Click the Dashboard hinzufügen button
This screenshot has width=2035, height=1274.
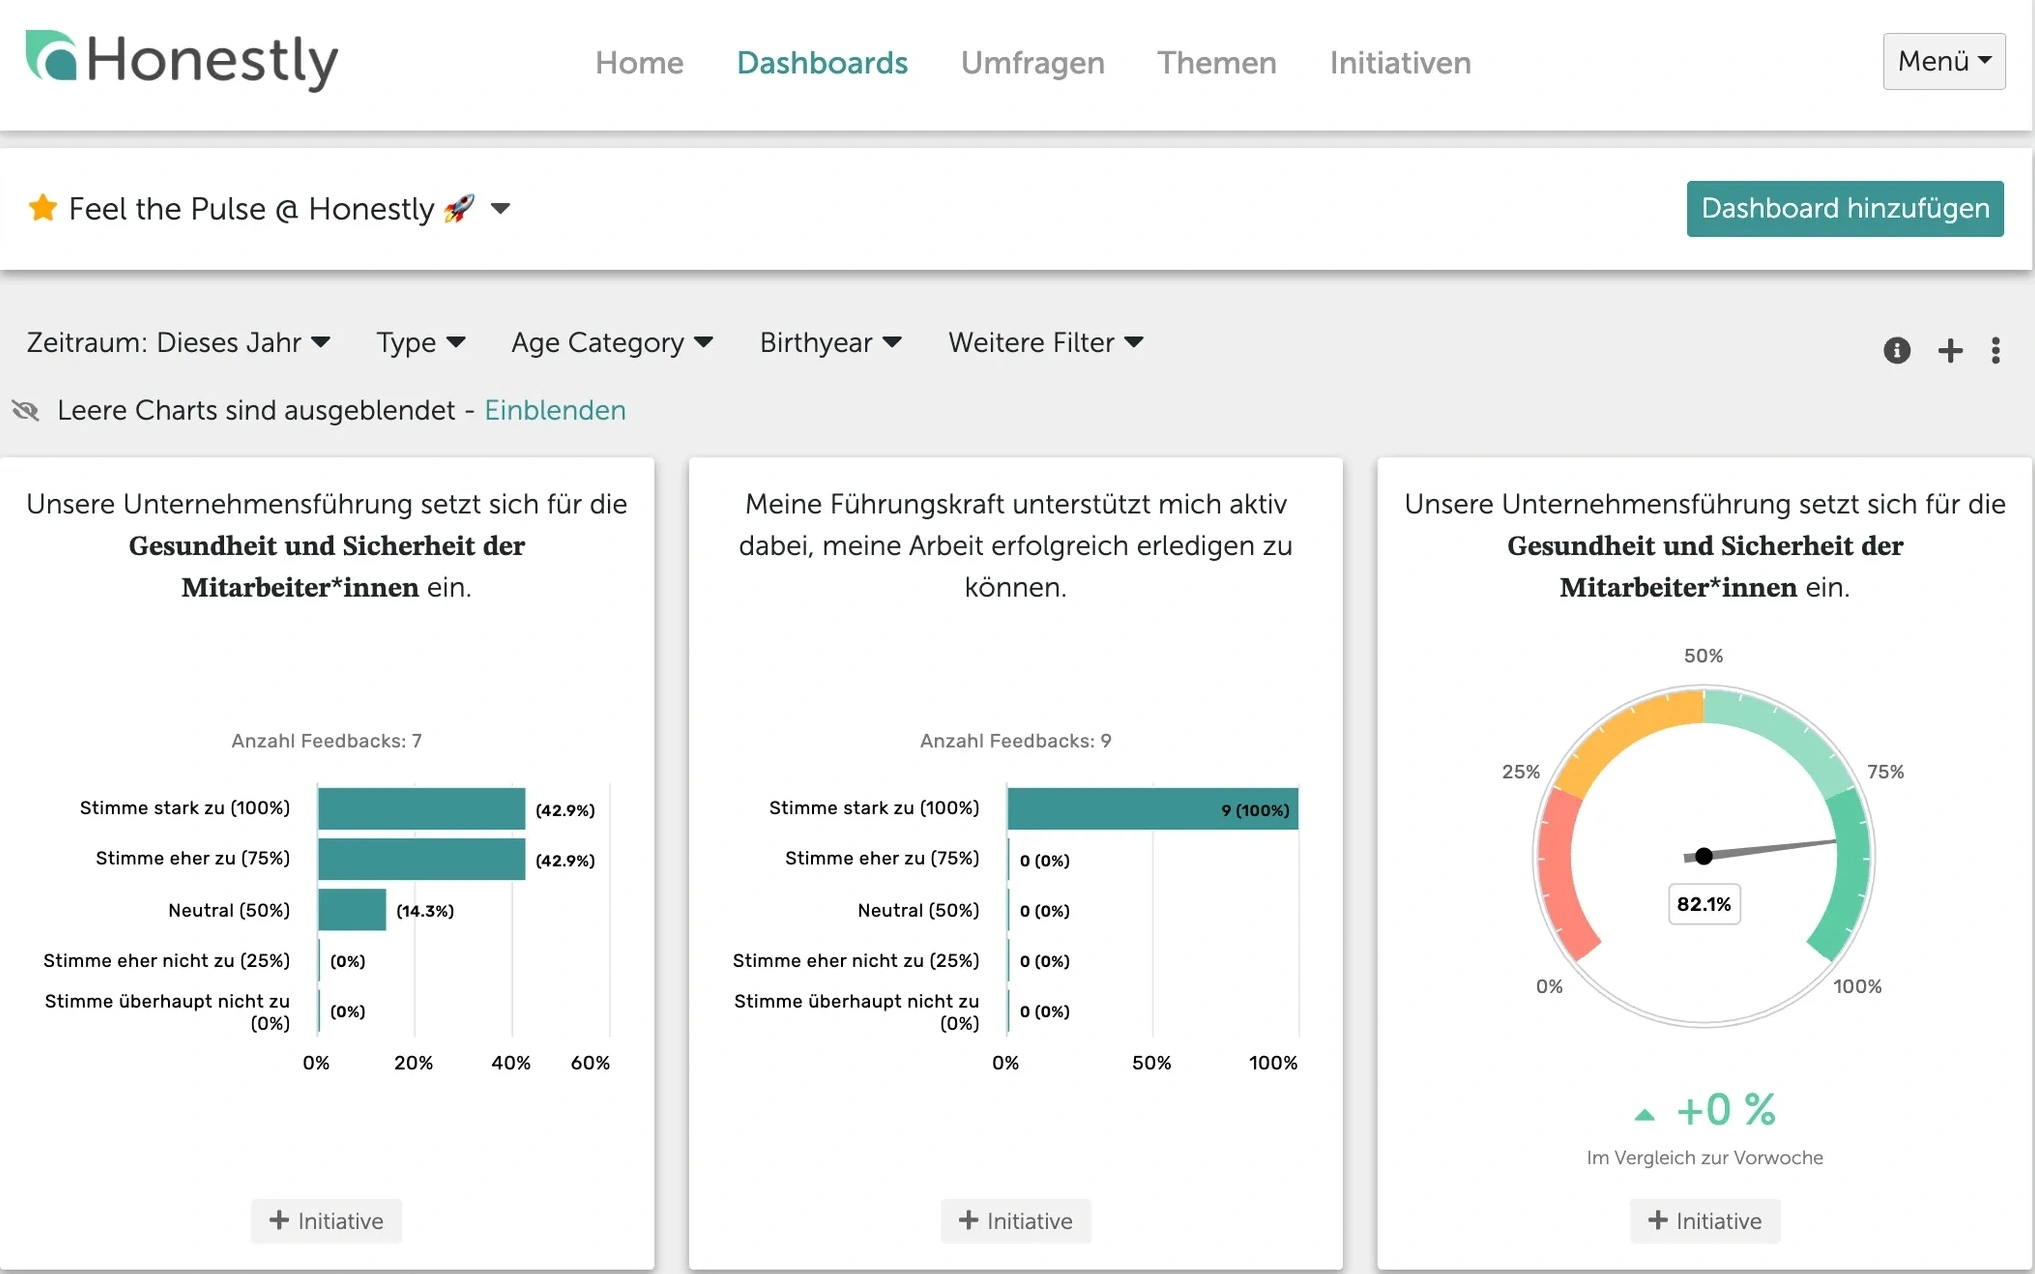[x=1846, y=208]
